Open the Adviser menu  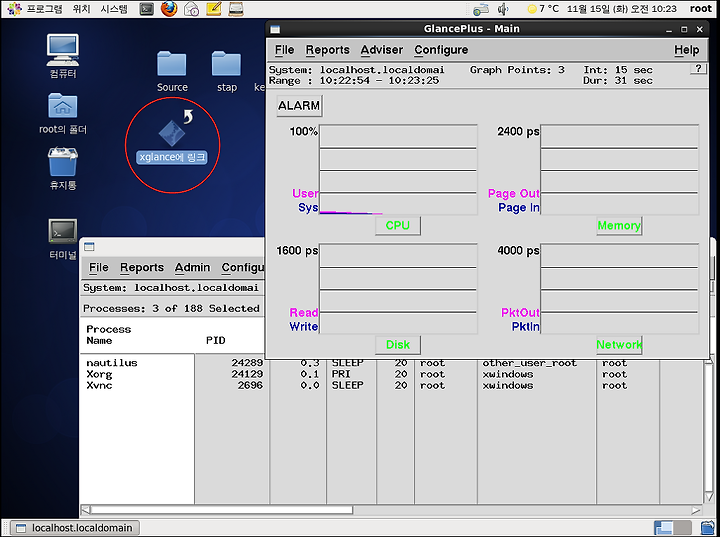click(x=382, y=50)
